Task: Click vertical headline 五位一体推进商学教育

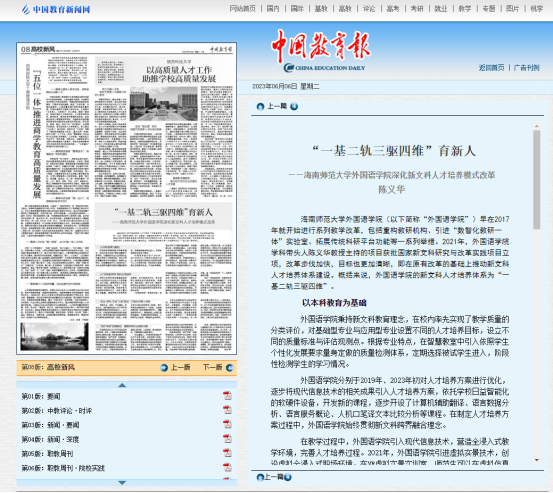Action: point(37,134)
